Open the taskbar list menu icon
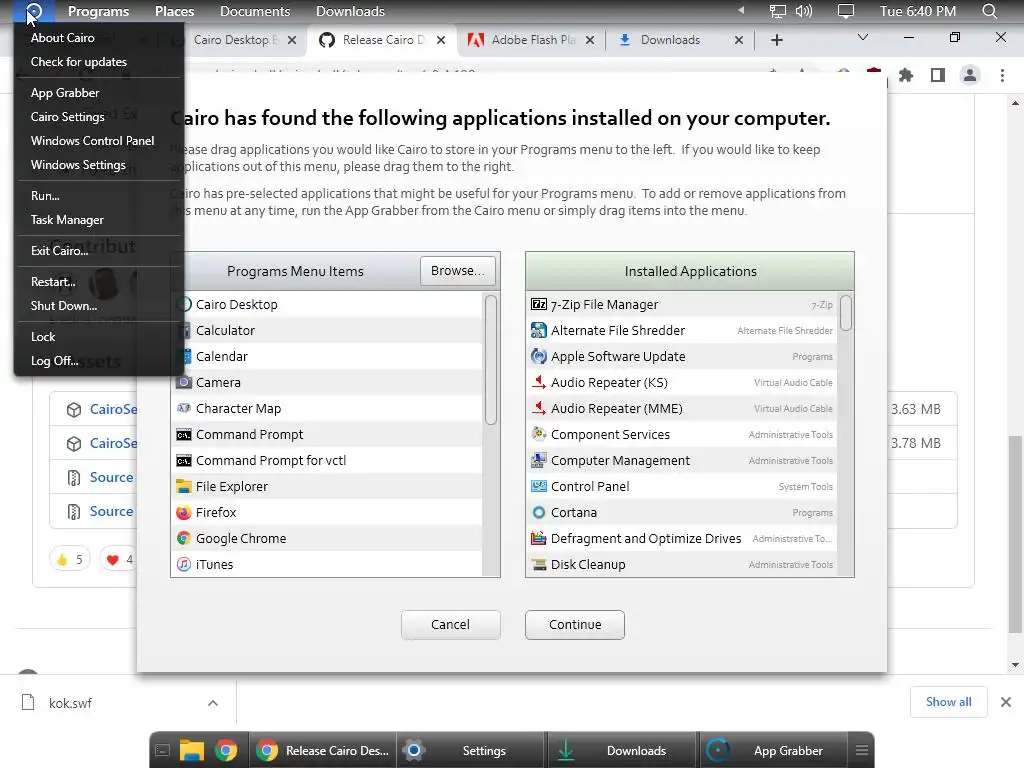 tap(861, 750)
